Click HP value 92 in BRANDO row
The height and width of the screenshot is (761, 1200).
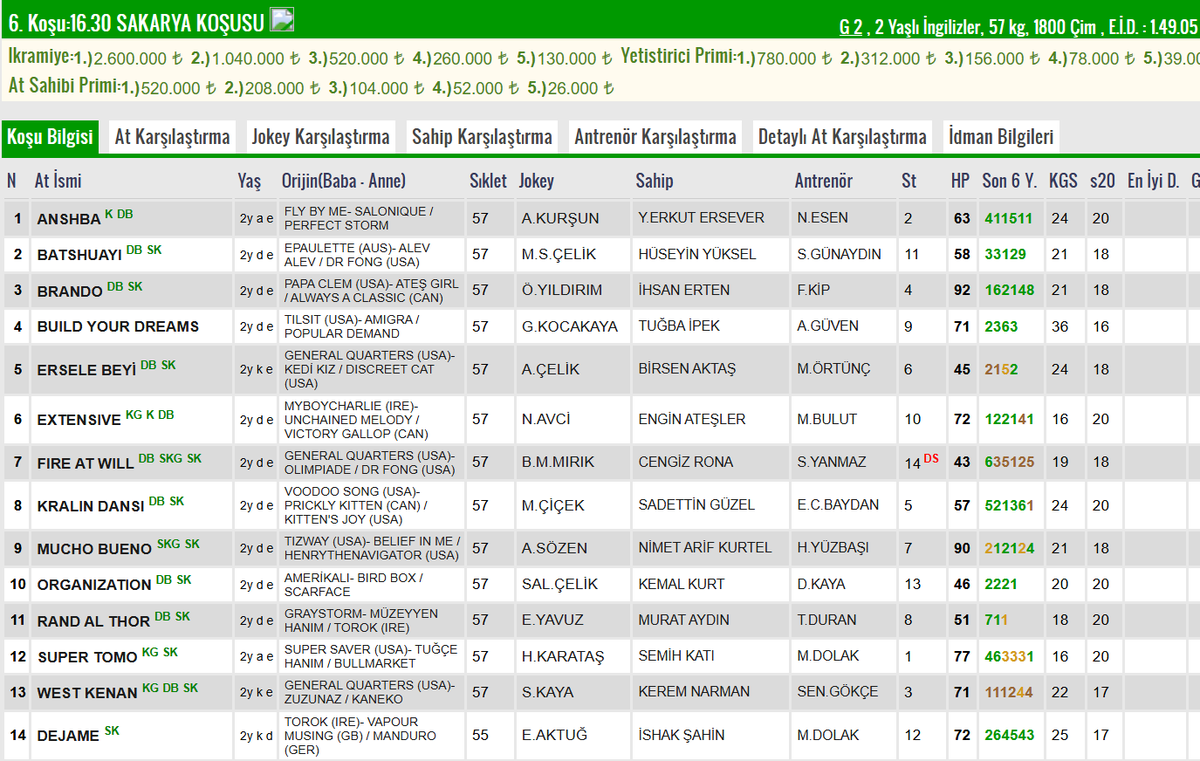961,290
